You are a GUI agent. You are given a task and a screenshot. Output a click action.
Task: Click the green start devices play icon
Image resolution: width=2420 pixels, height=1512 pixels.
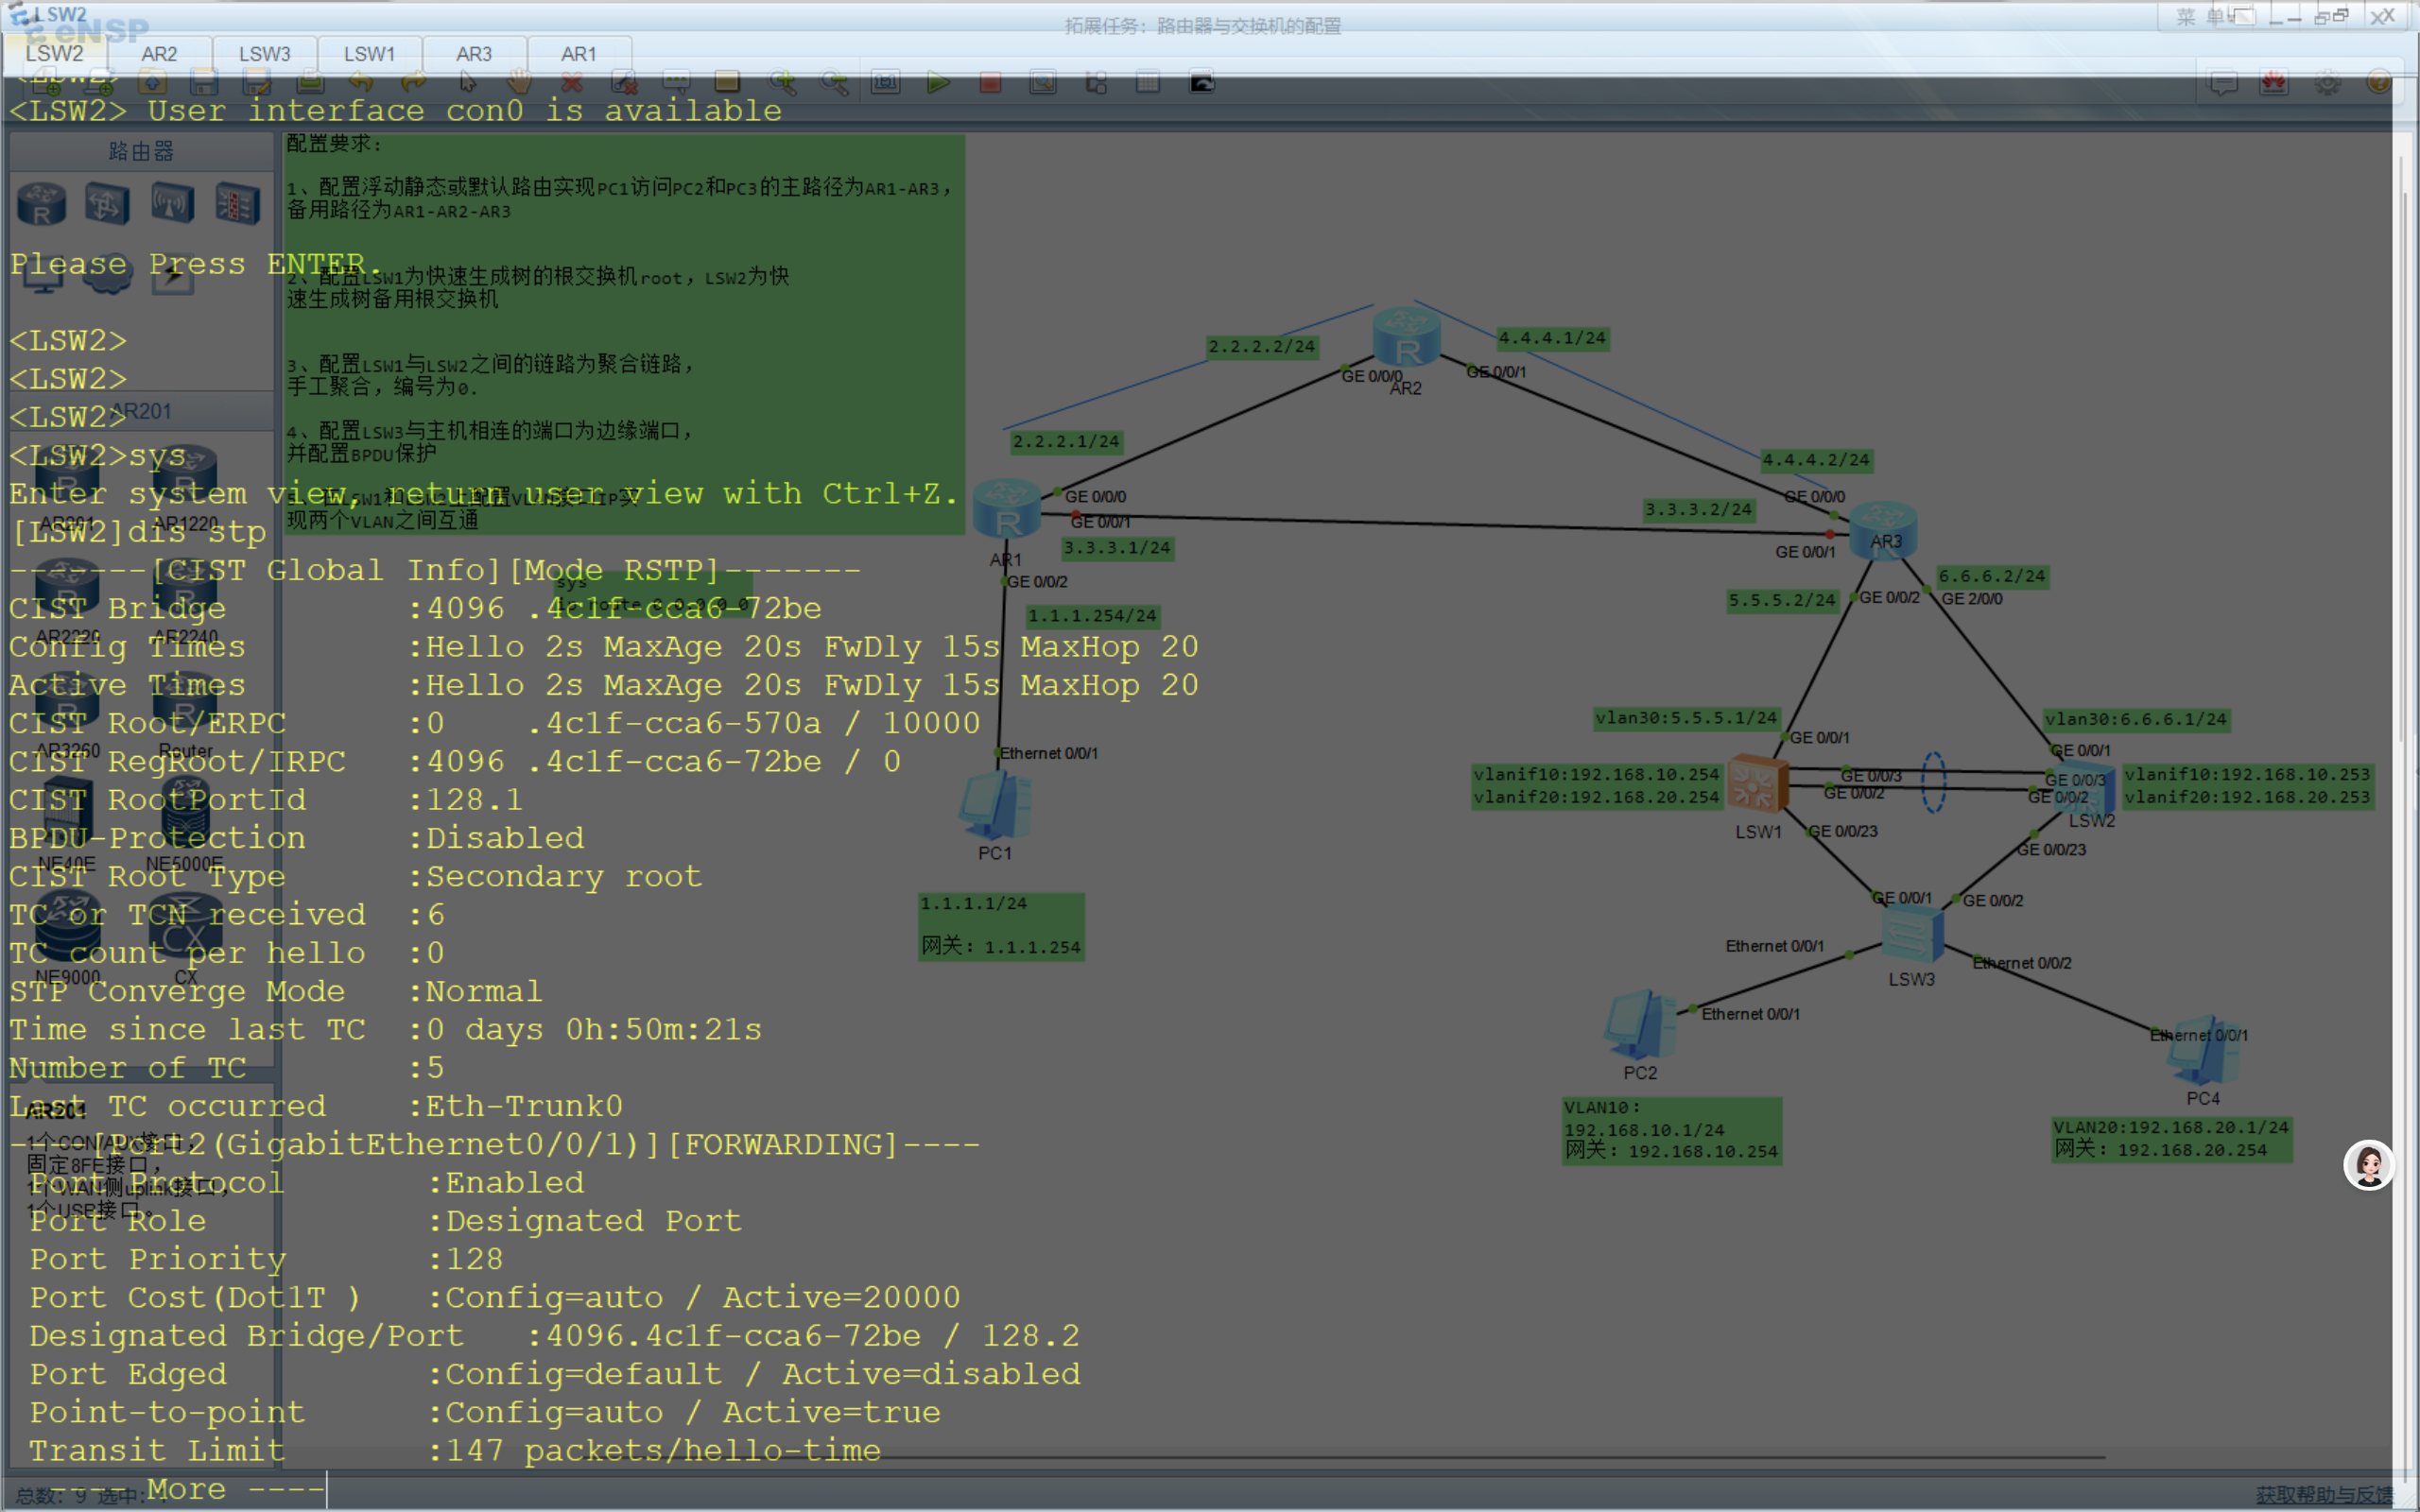point(937,83)
